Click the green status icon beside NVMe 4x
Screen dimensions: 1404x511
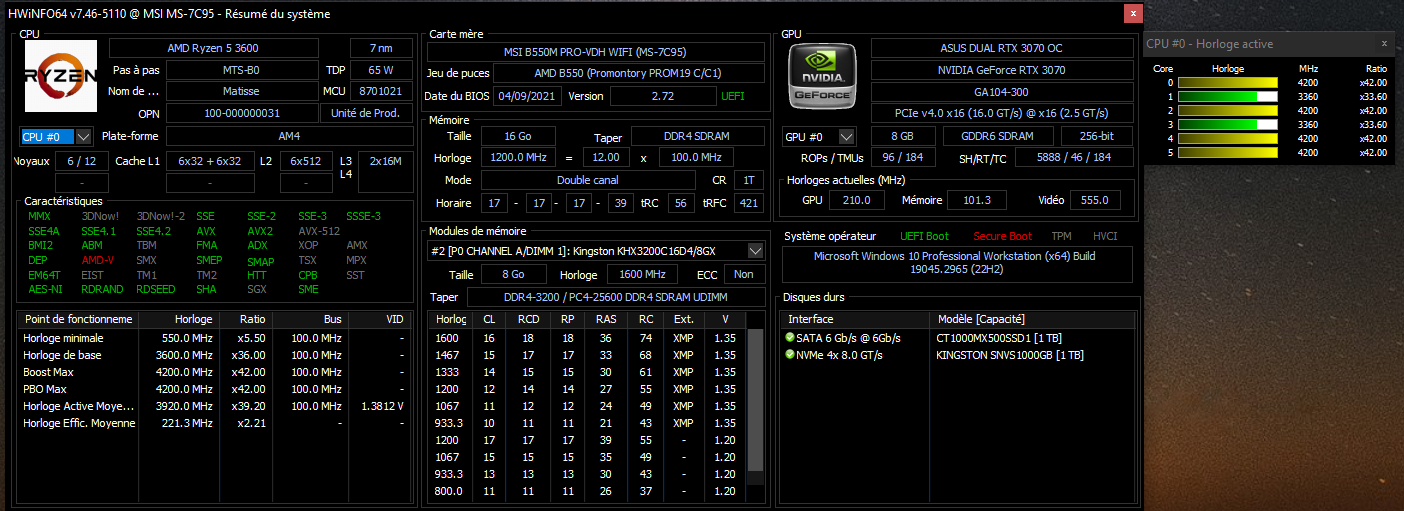click(790, 355)
